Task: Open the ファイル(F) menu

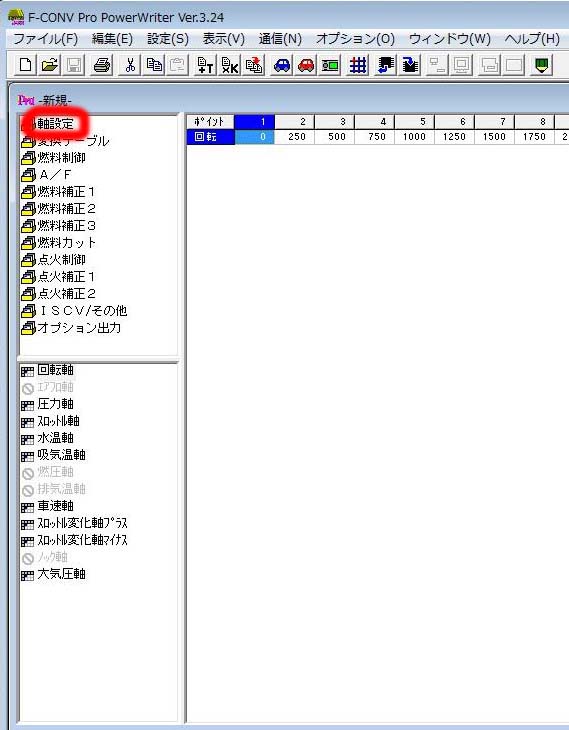Action: click(45, 39)
